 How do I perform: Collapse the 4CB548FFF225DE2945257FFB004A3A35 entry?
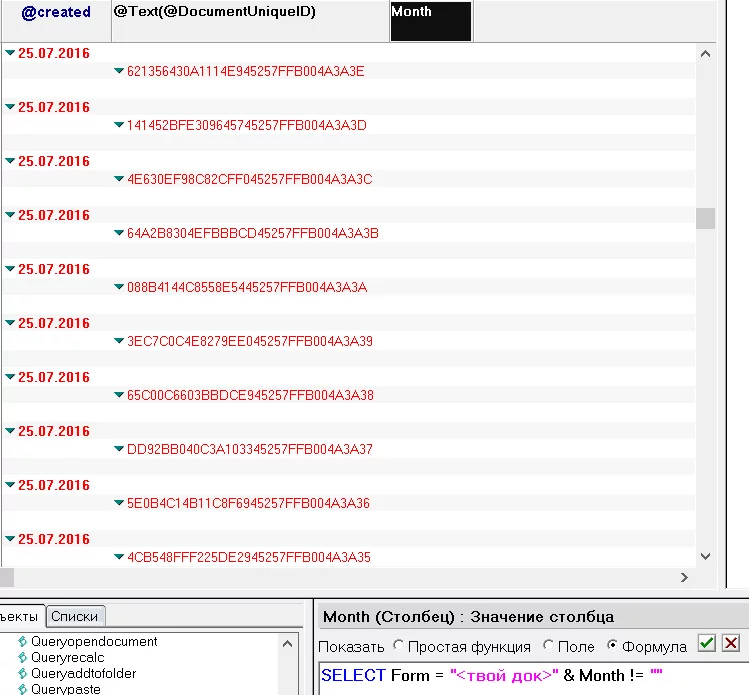coord(119,557)
